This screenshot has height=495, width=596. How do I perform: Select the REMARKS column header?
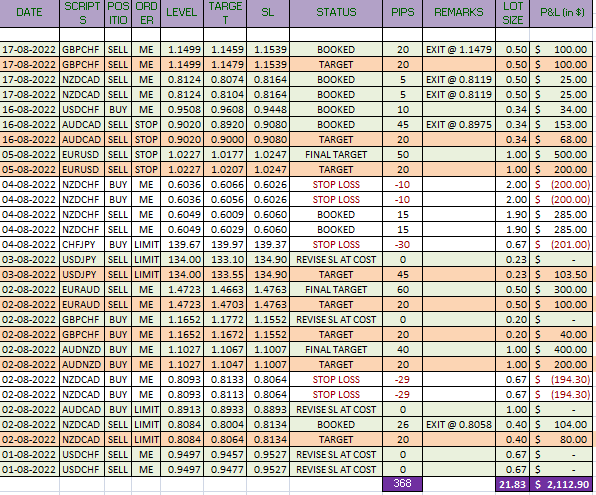pos(459,13)
